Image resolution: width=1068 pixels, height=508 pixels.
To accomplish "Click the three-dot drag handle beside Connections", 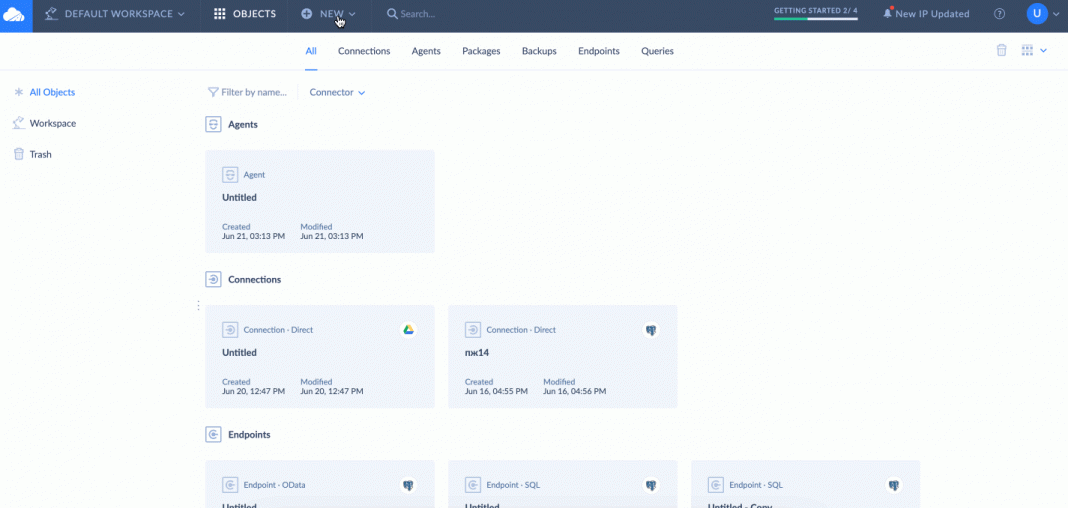I will (198, 305).
